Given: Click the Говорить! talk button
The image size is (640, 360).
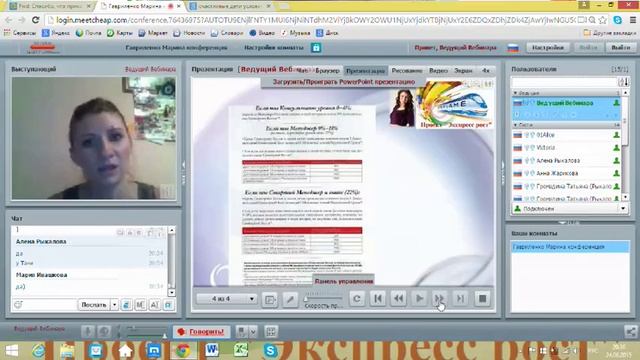Looking at the screenshot, I should tap(202, 331).
